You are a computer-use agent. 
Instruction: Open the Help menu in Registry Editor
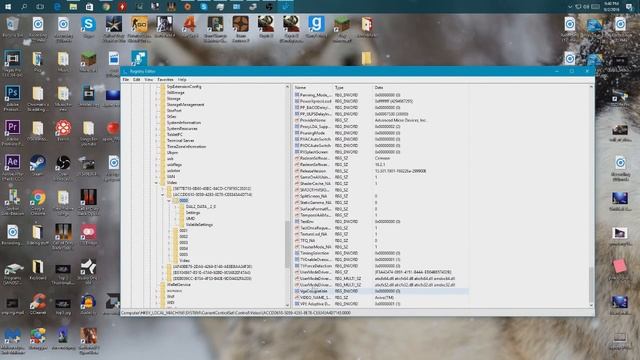[x=182, y=79]
